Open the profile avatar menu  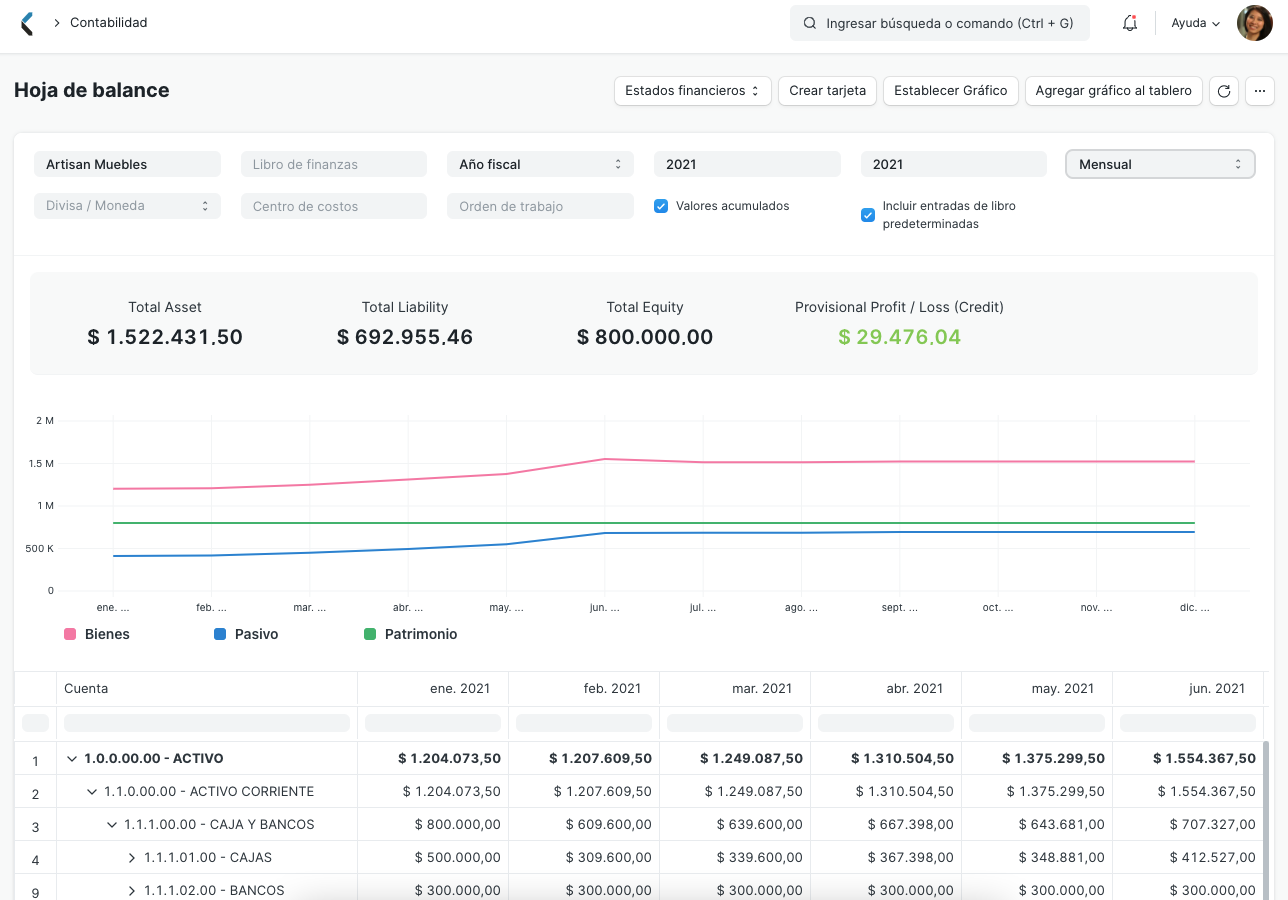(x=1254, y=22)
